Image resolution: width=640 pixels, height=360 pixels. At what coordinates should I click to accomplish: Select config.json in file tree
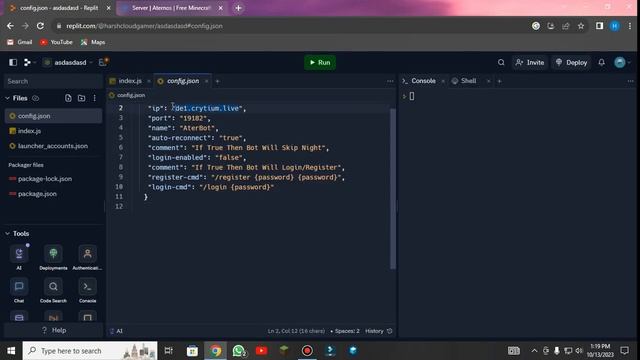tap(53, 116)
